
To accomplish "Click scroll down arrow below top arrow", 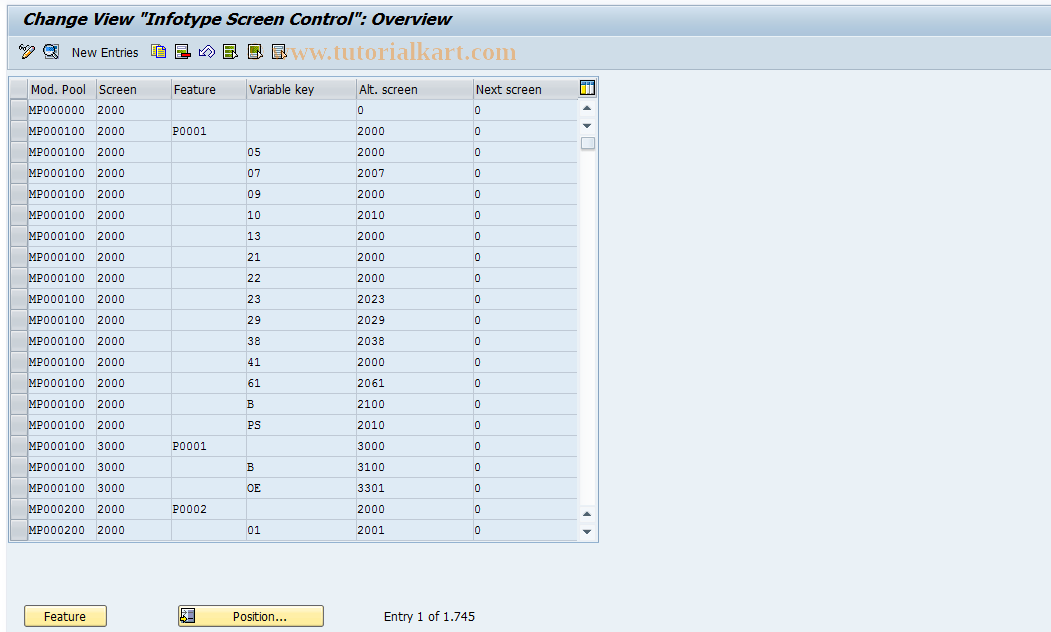I will [587, 126].
